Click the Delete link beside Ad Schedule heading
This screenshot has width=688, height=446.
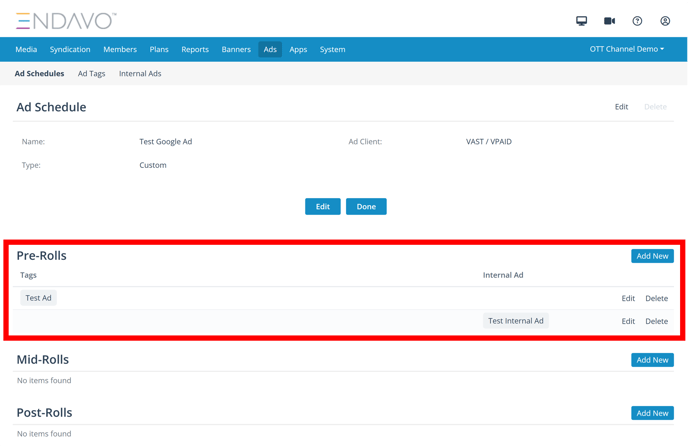coord(655,107)
